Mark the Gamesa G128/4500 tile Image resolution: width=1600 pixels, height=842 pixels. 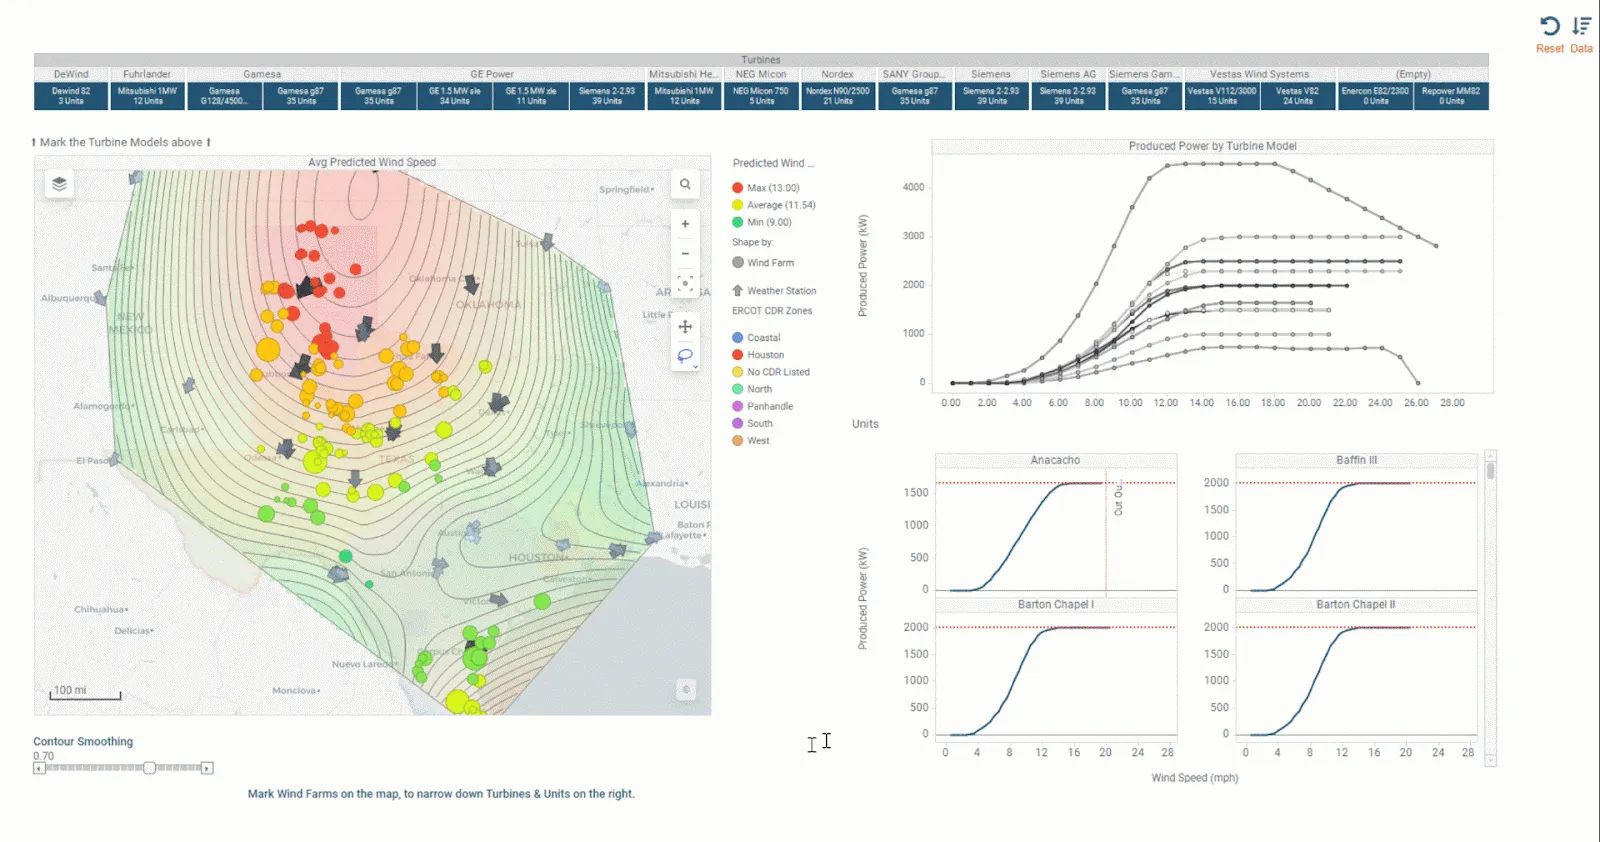[224, 96]
